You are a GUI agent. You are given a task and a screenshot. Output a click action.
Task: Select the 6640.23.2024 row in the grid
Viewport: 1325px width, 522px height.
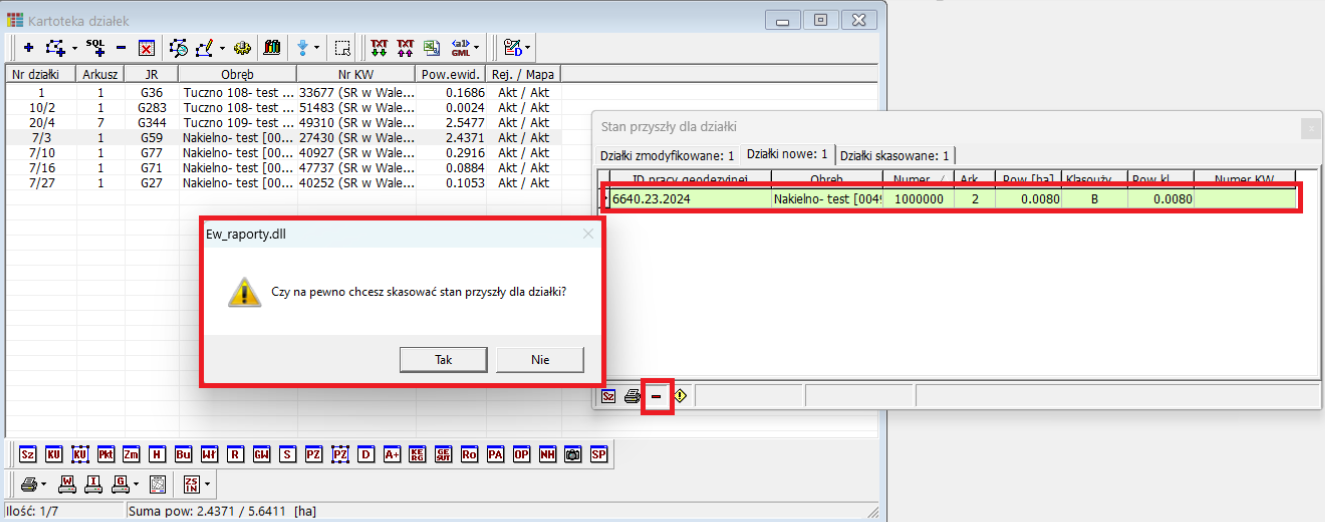[690, 198]
